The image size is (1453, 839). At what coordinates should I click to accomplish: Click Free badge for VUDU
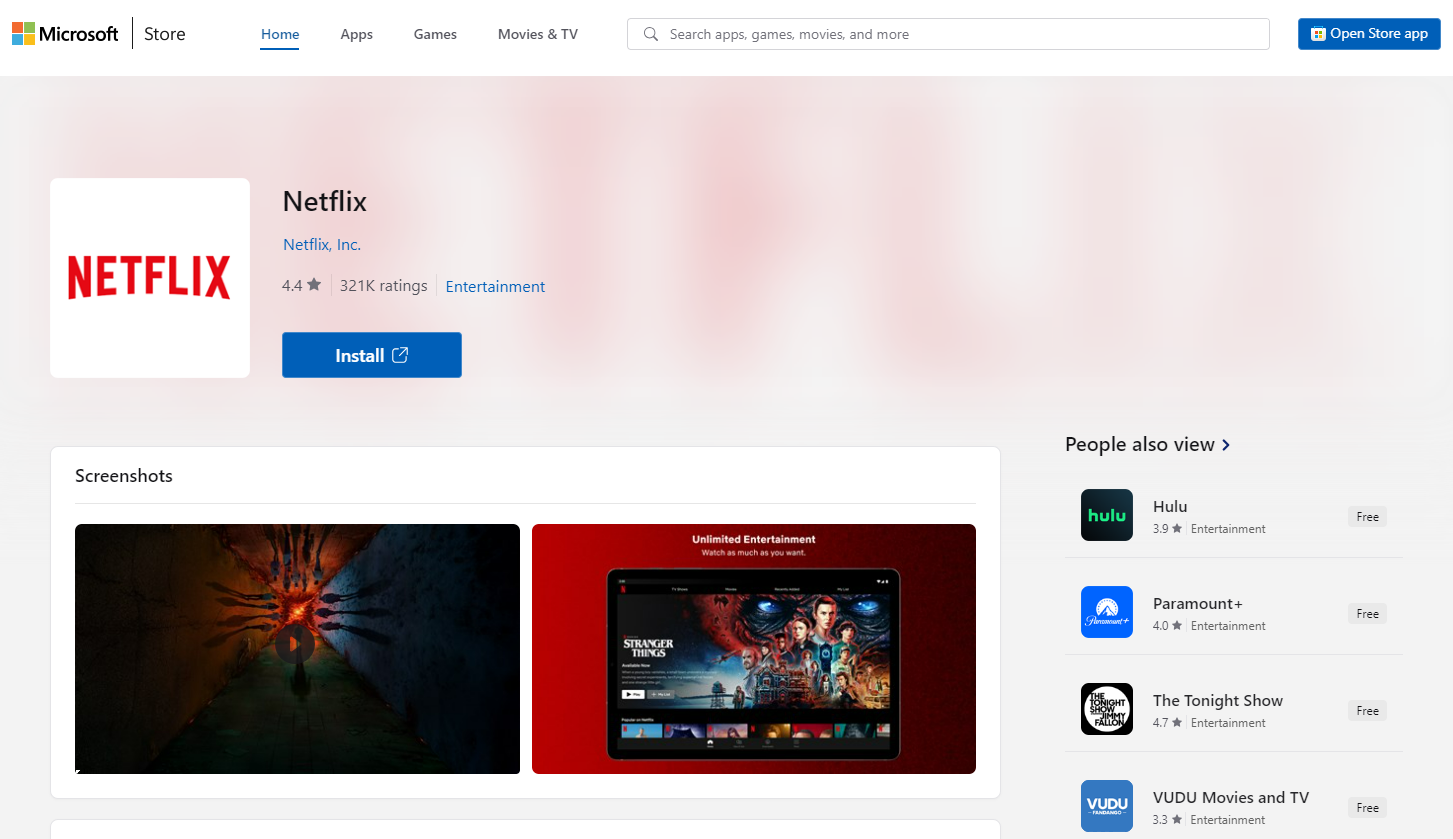(1367, 808)
